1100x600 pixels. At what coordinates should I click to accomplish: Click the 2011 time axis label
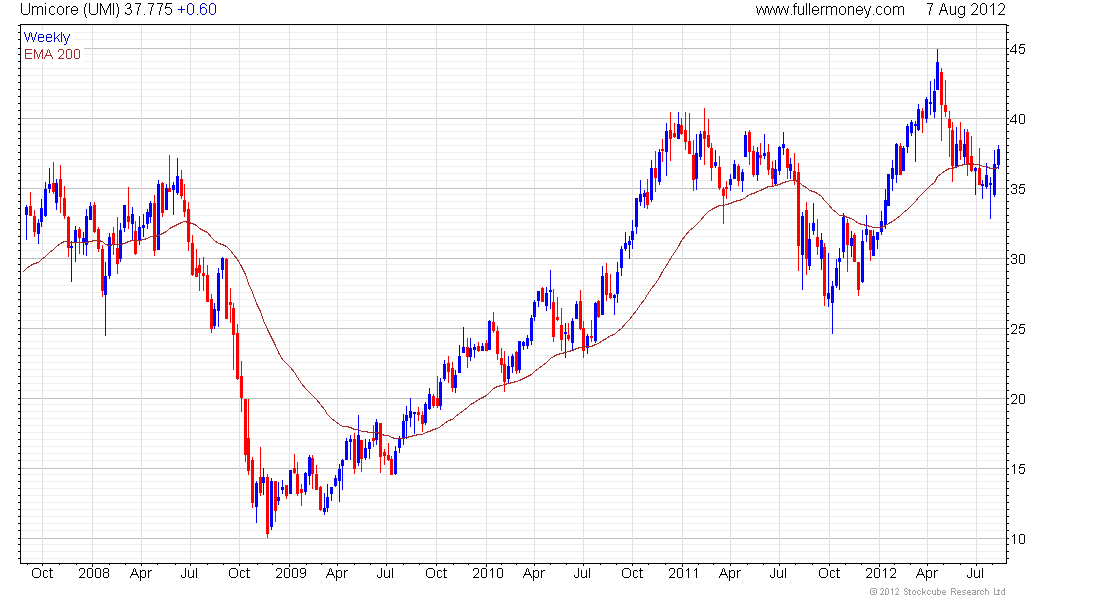click(683, 573)
